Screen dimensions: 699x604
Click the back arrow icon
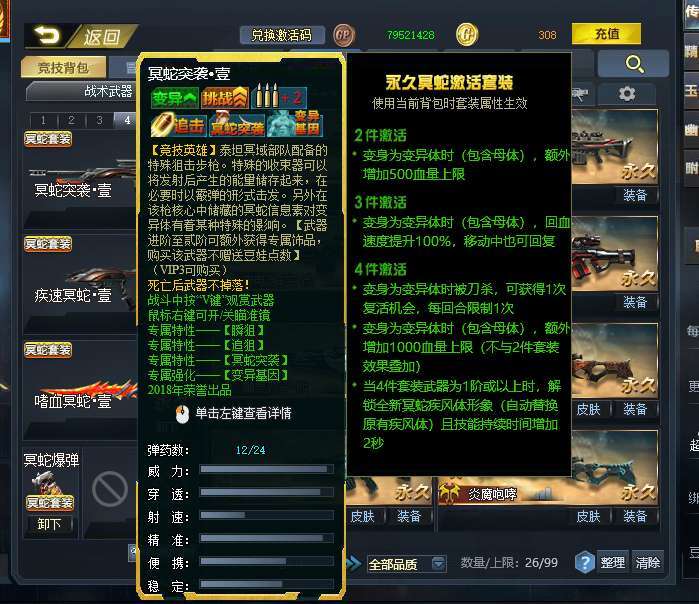tap(47, 35)
